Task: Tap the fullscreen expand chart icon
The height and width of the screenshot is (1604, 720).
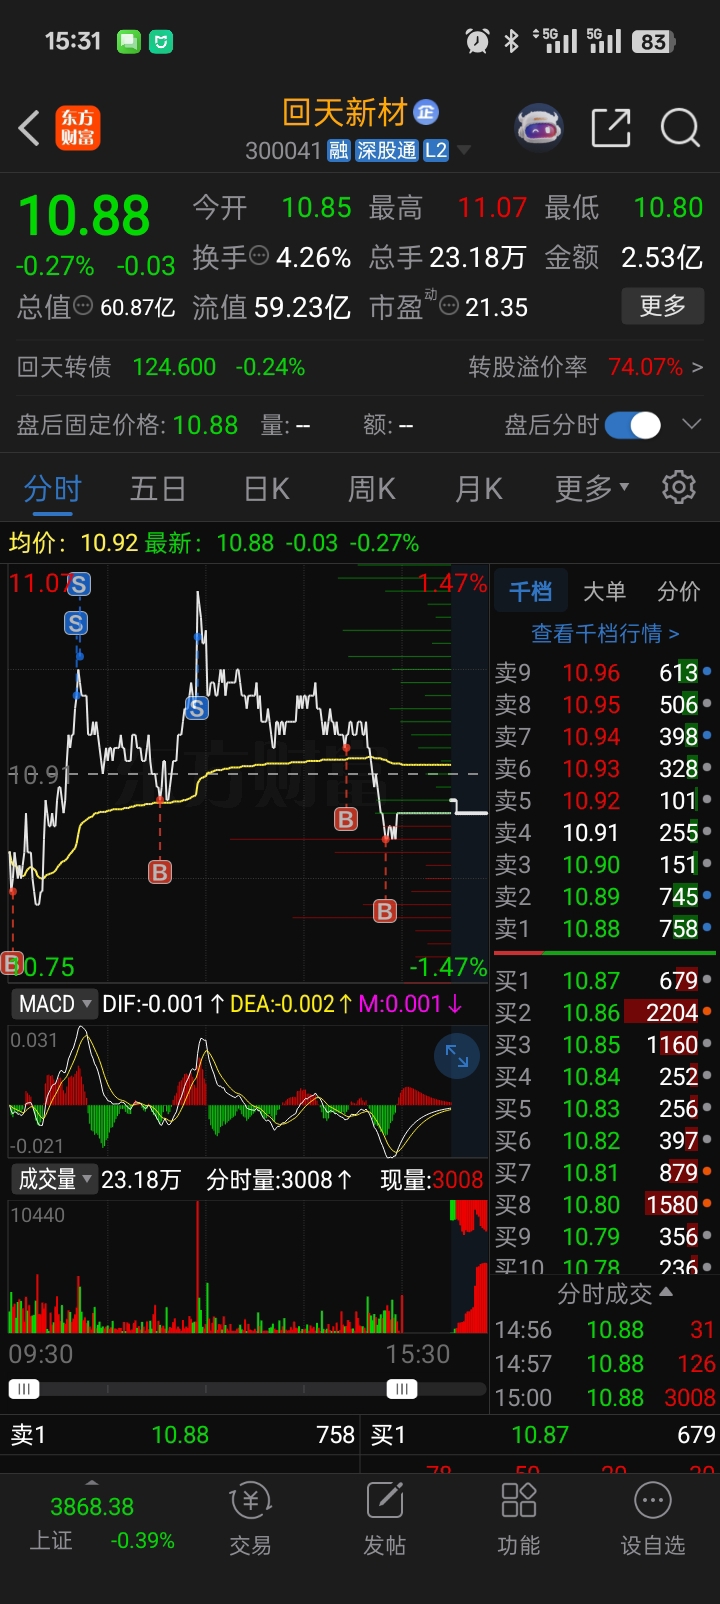Action: (457, 1056)
